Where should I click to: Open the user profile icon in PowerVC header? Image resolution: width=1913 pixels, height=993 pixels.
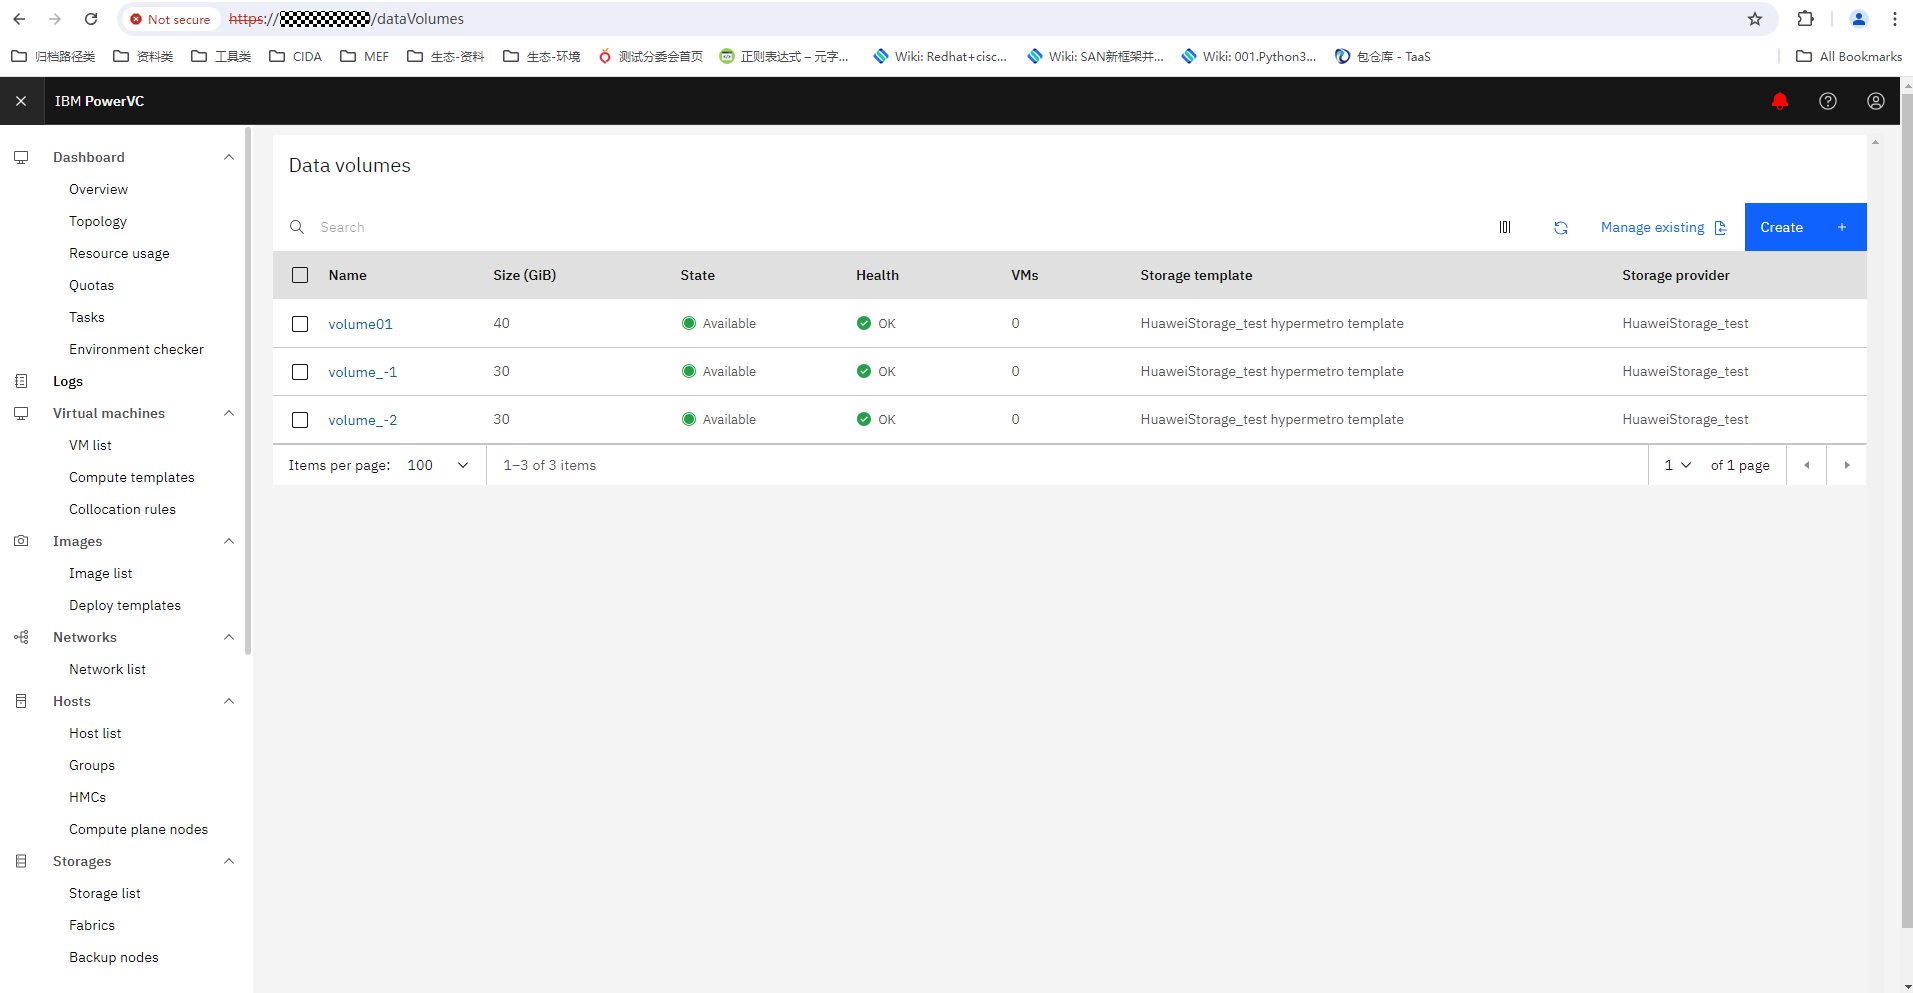1876,101
